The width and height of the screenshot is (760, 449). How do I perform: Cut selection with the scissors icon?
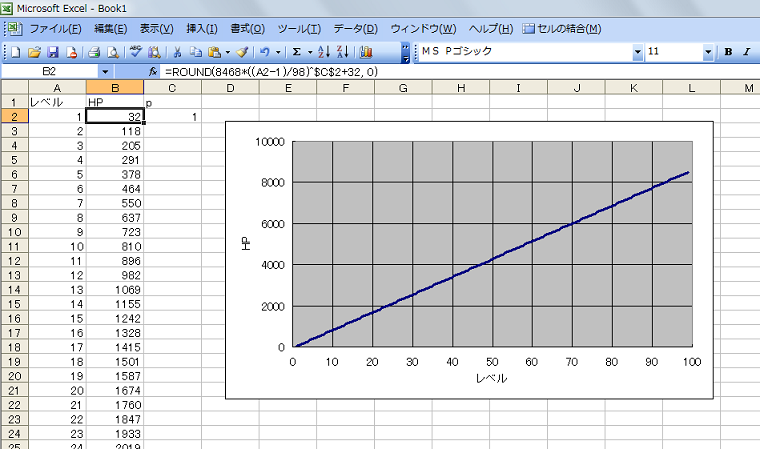(177, 52)
